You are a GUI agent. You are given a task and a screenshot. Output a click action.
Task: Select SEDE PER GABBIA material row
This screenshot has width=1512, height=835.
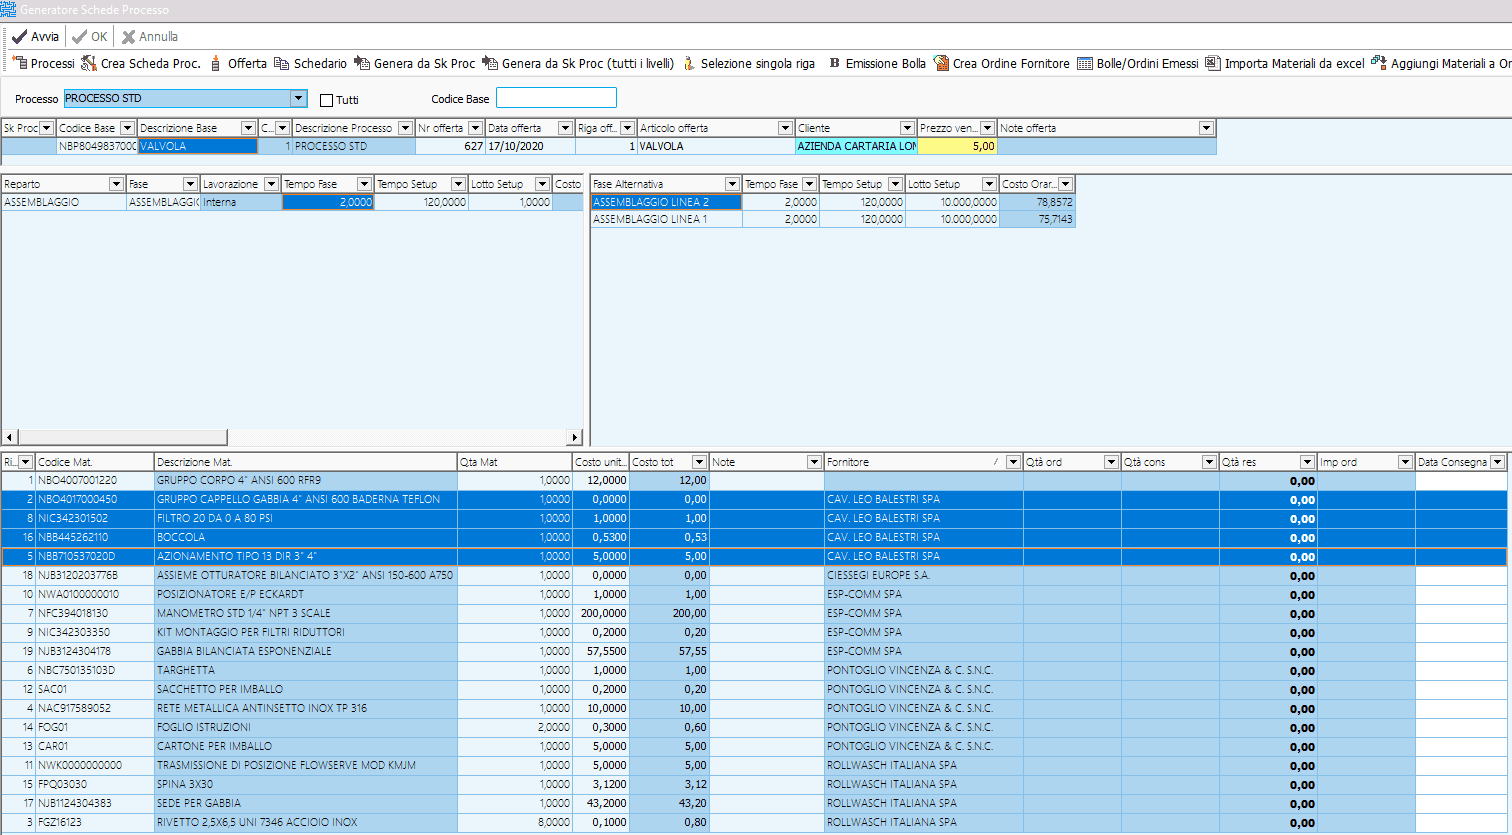pyautogui.click(x=755, y=803)
